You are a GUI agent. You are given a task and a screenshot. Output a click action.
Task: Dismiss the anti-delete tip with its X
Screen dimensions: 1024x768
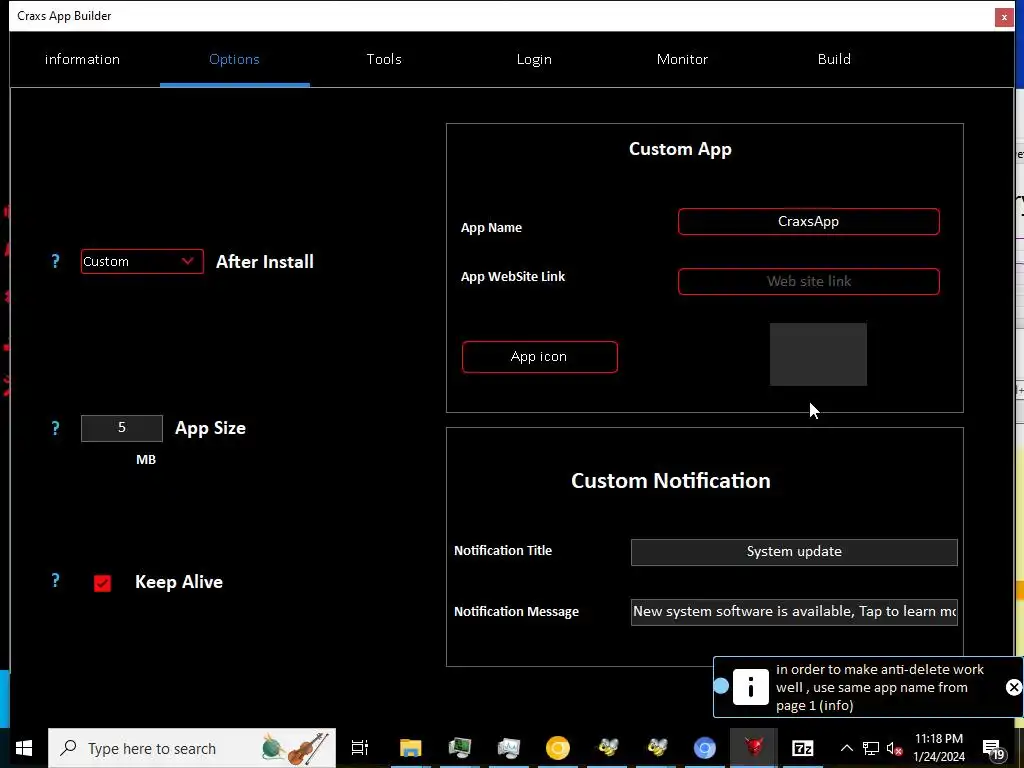pyautogui.click(x=1014, y=687)
